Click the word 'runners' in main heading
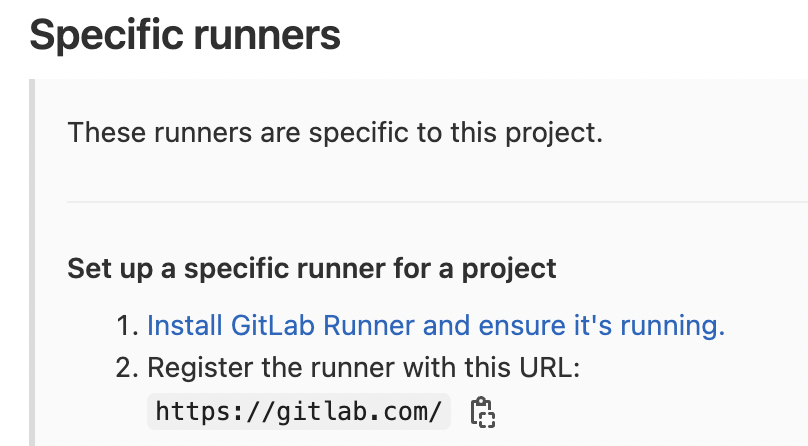 267,35
